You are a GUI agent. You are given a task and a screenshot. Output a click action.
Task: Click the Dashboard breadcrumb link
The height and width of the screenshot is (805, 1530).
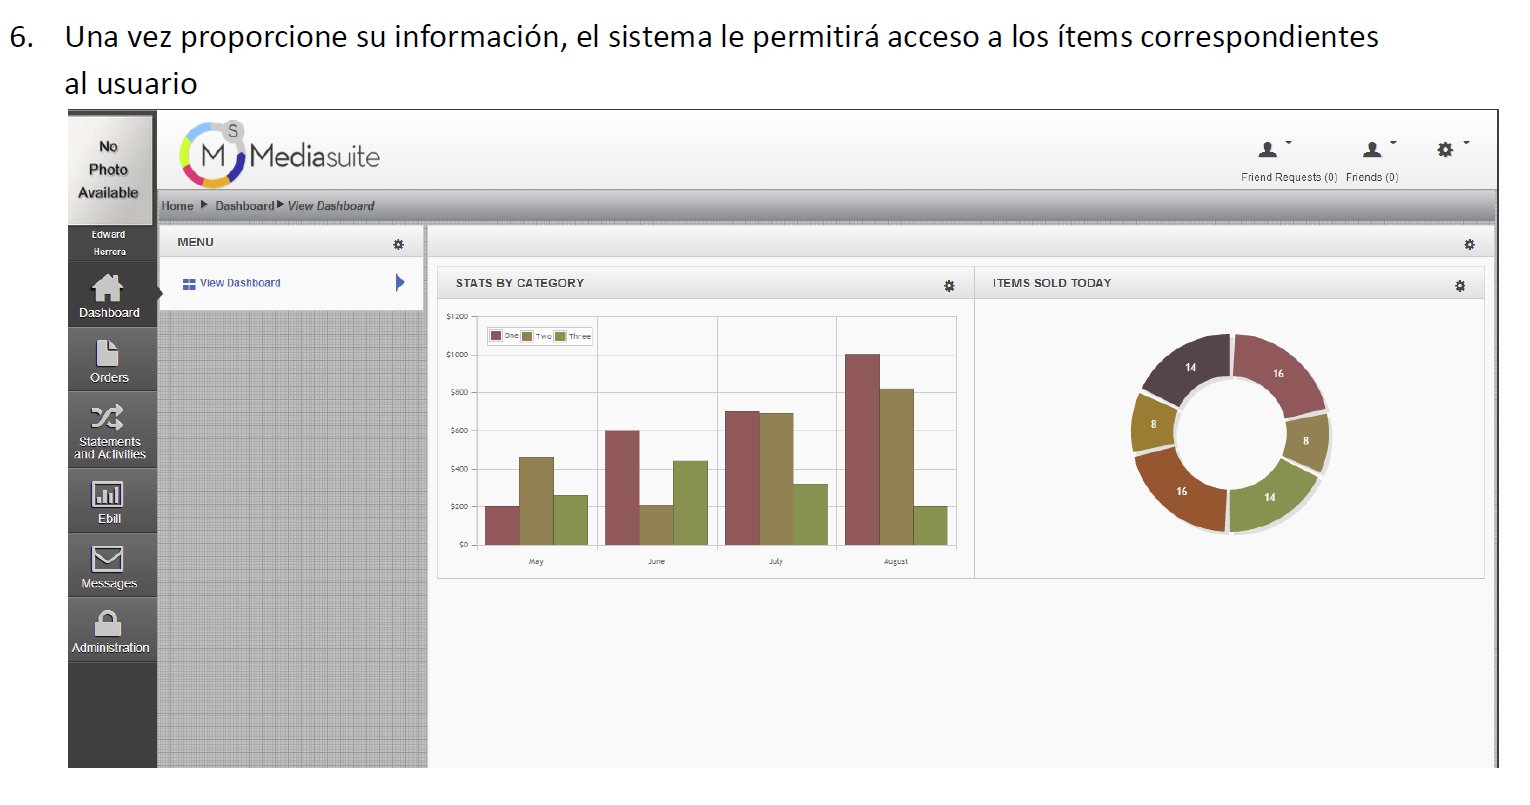coord(244,206)
